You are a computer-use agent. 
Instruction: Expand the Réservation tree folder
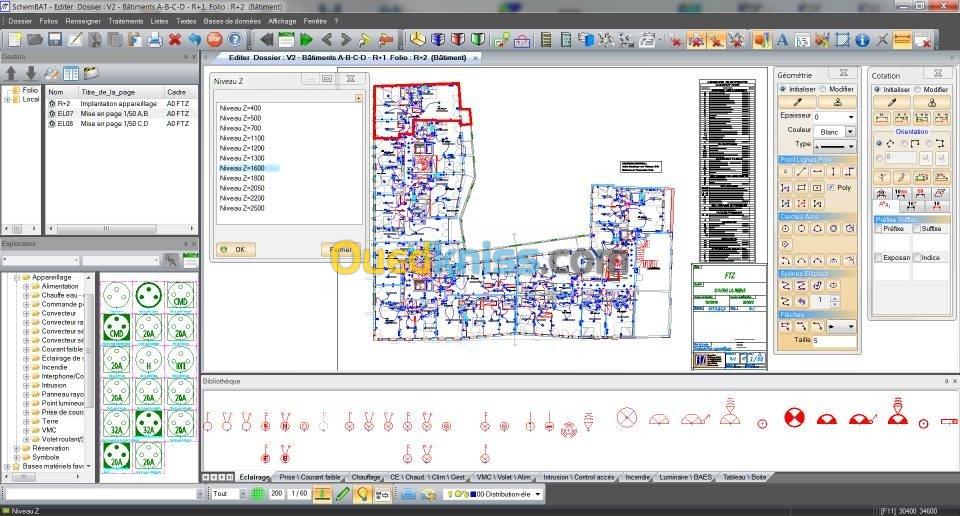pyautogui.click(x=17, y=449)
